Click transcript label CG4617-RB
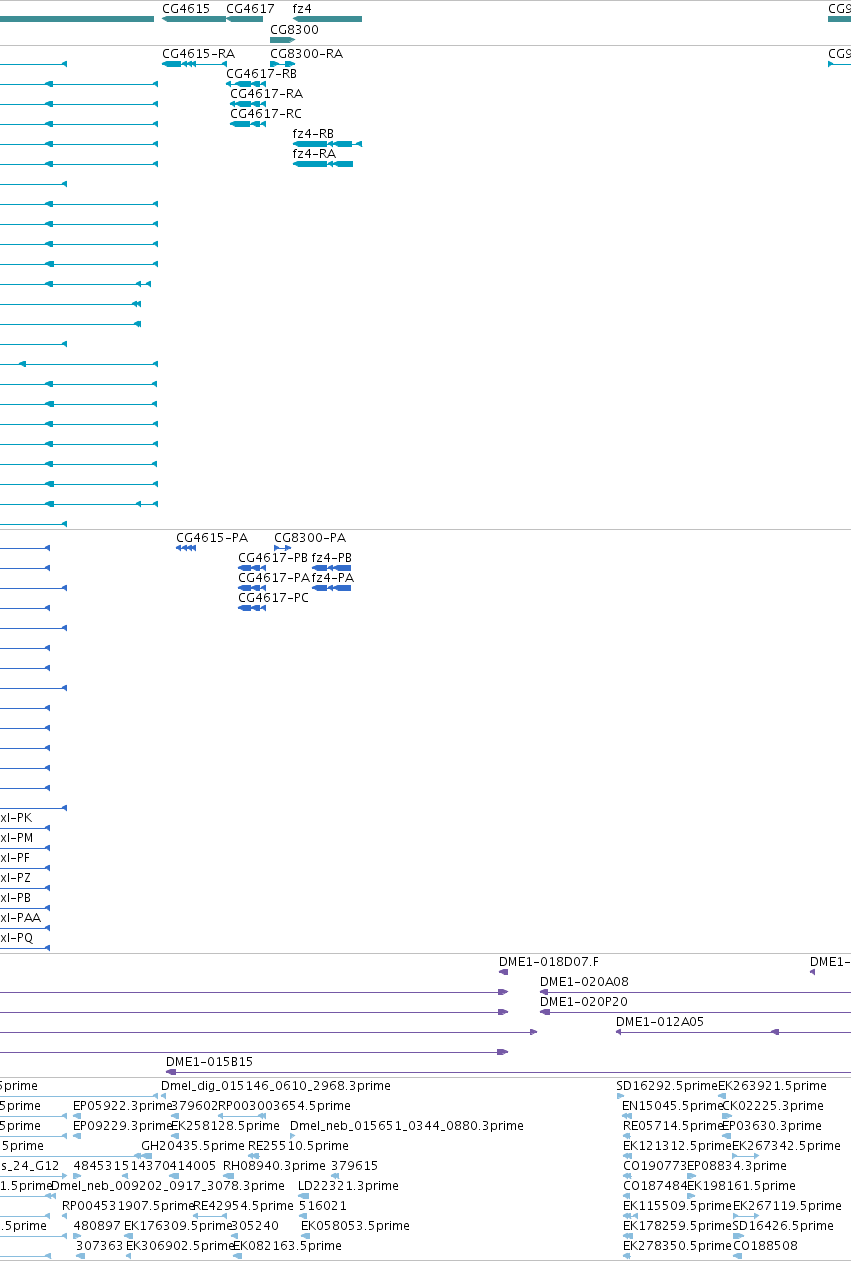 pos(261,74)
